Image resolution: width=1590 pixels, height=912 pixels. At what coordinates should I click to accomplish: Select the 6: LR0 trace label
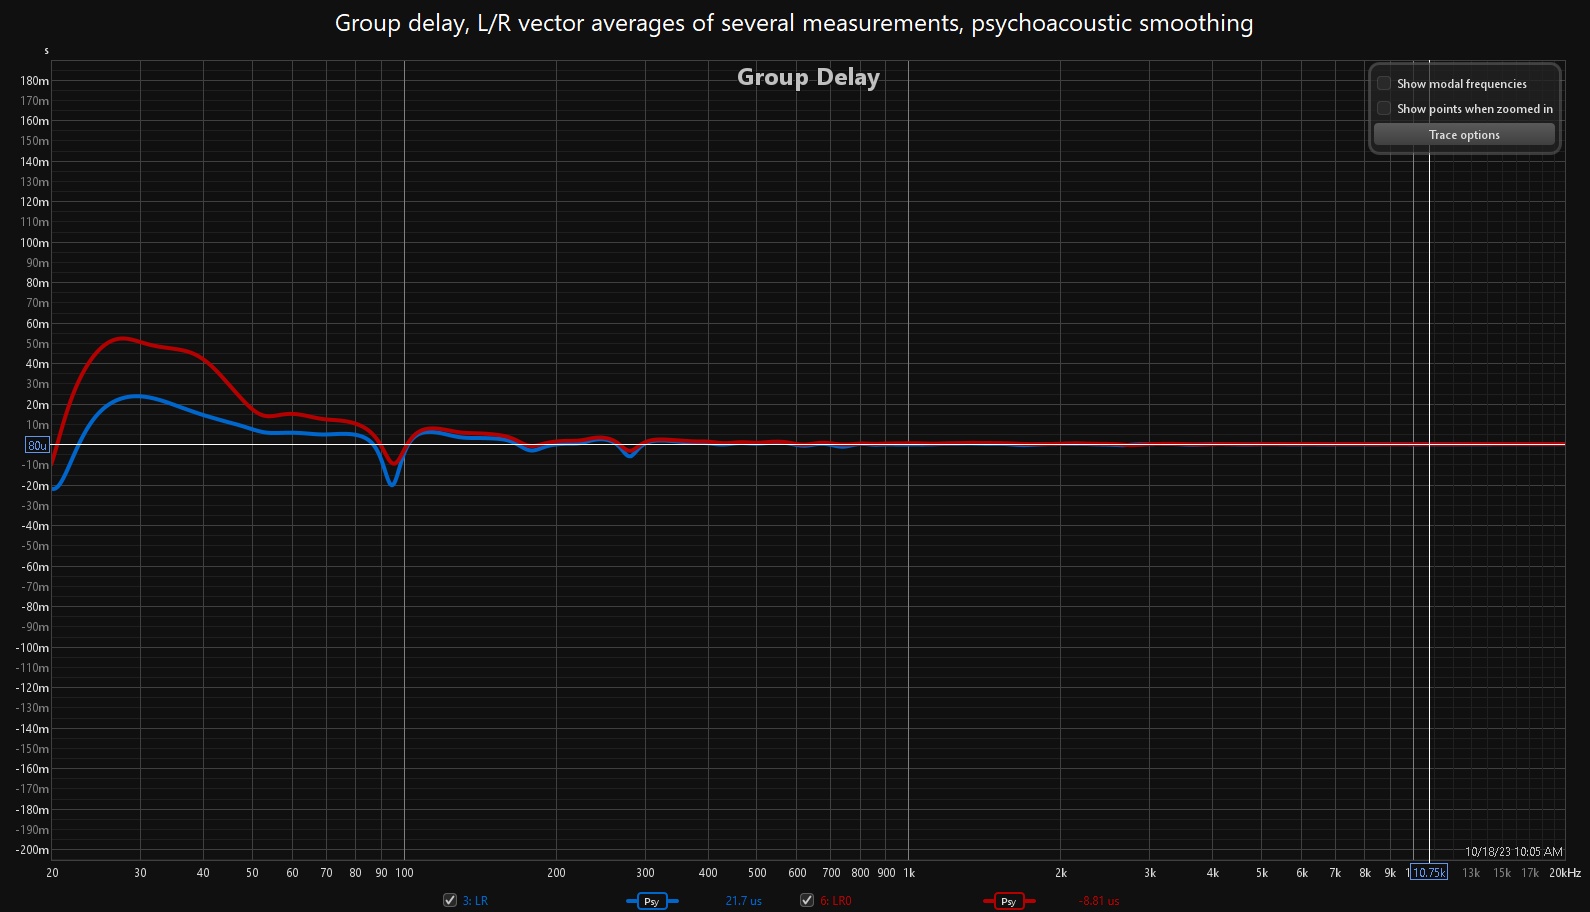click(x=836, y=901)
